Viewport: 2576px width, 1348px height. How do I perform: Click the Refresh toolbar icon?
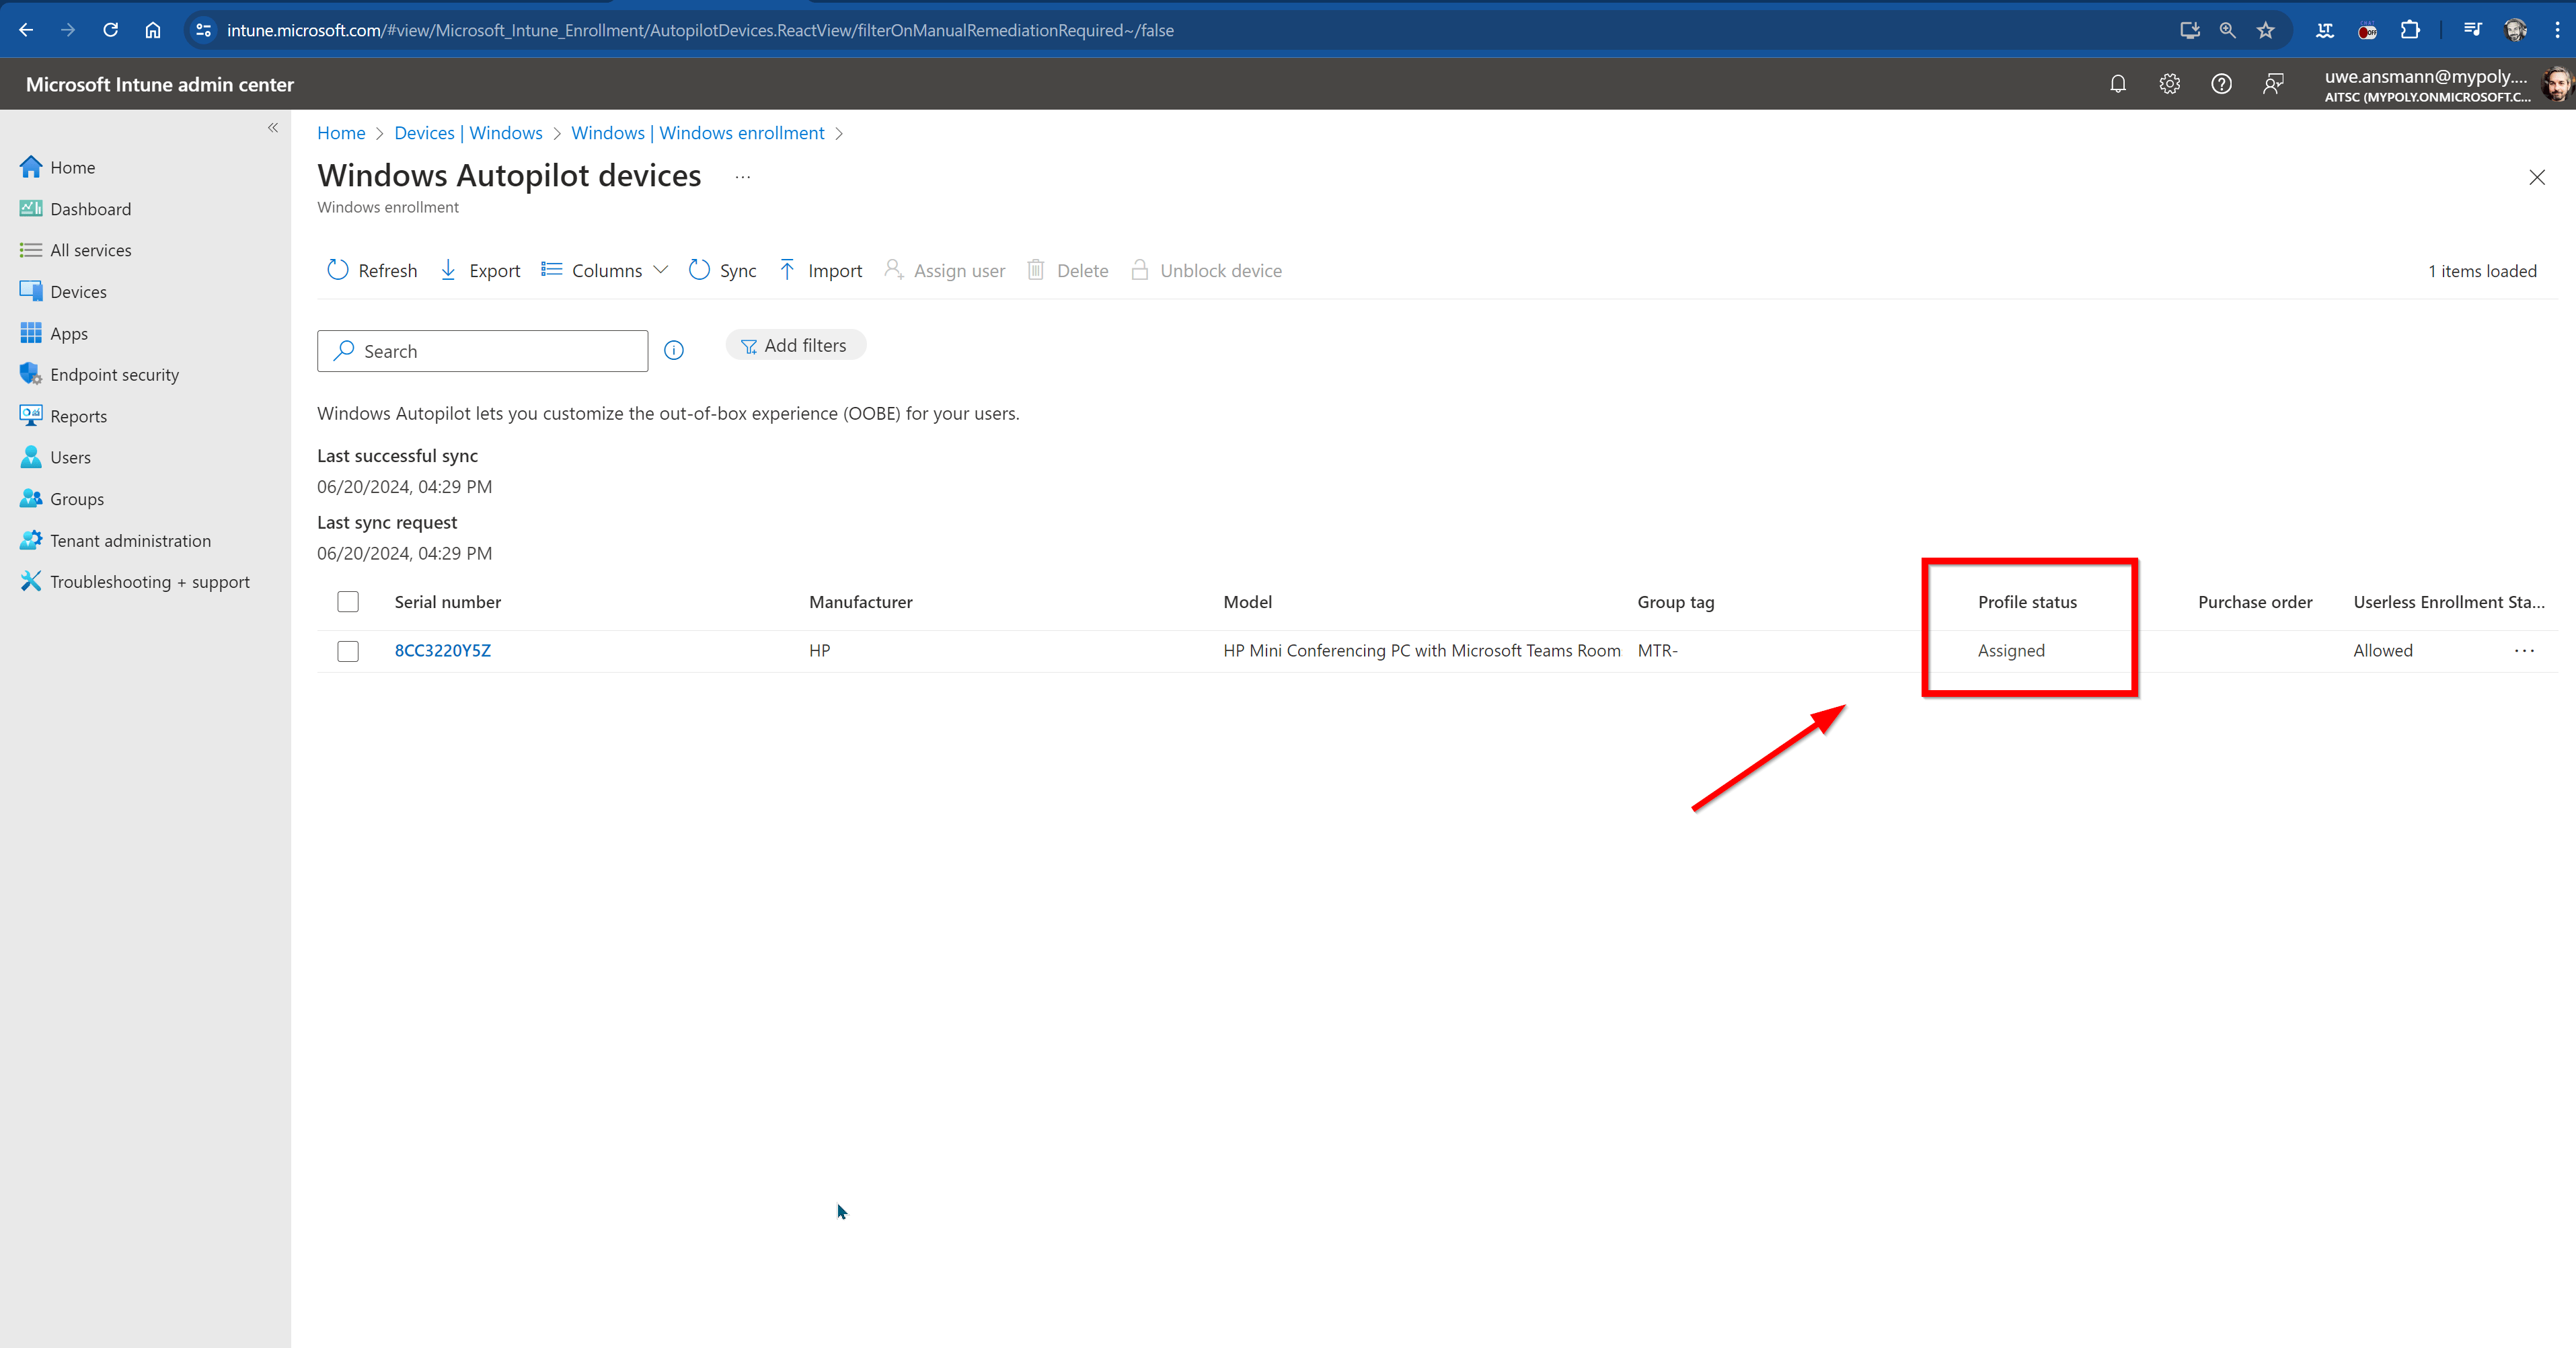[338, 270]
